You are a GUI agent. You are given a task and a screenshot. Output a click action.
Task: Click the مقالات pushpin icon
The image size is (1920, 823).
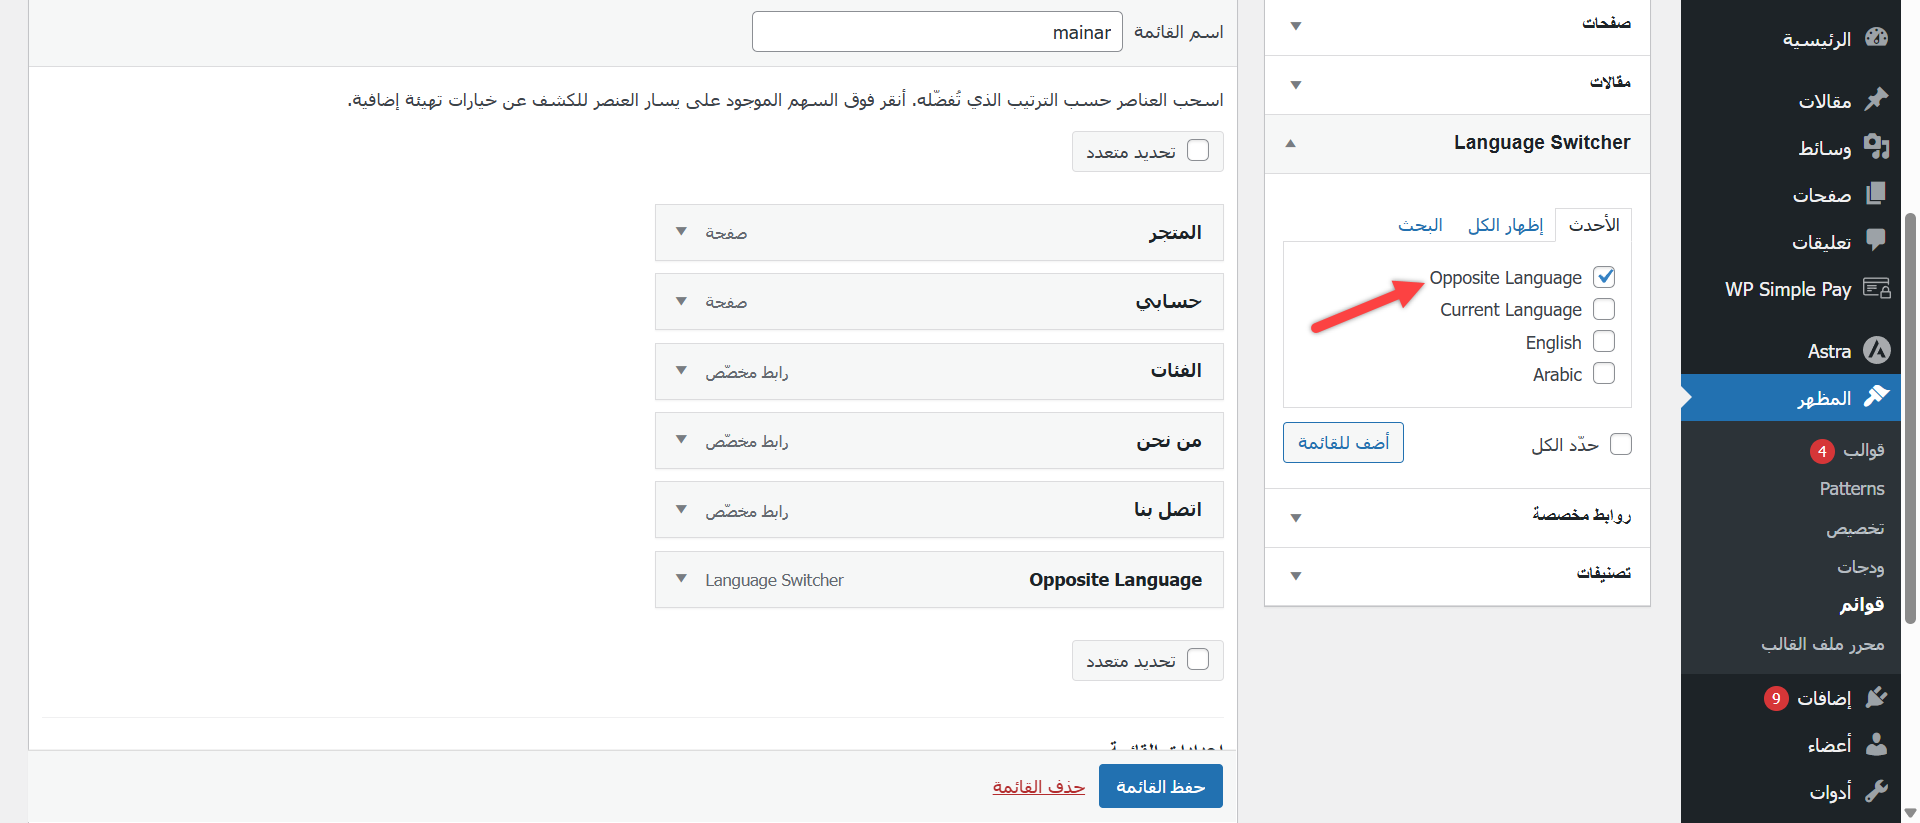click(1876, 99)
